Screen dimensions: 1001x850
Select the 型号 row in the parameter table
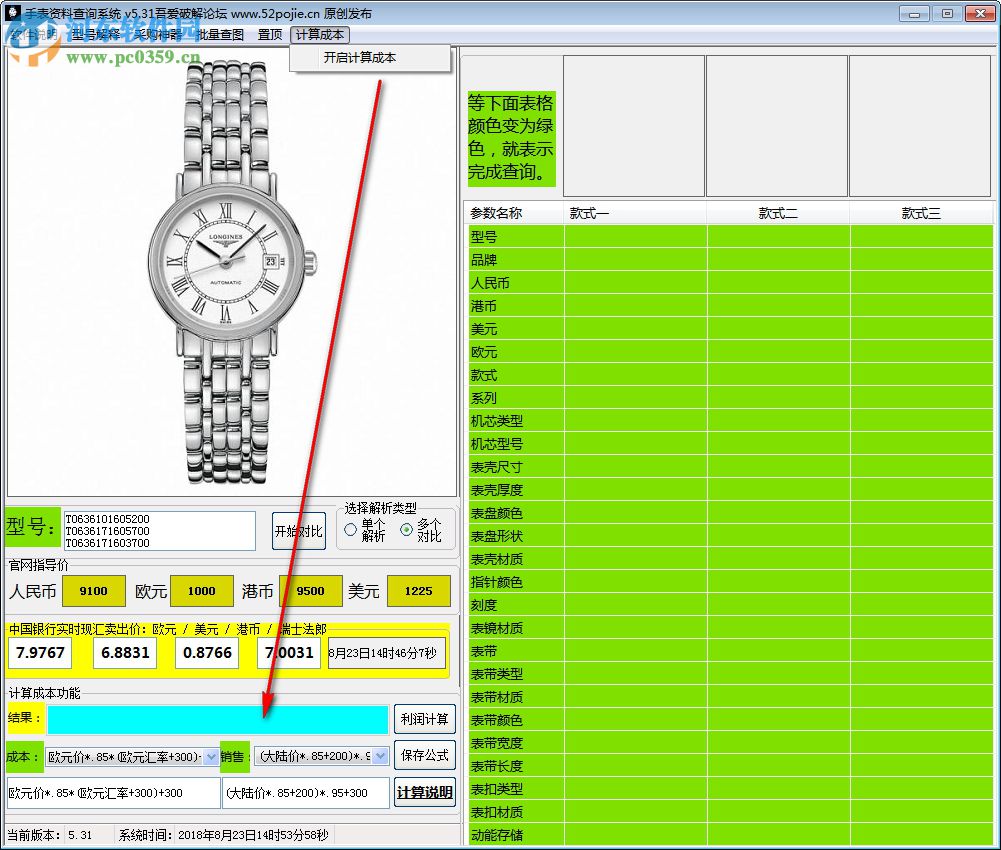(731, 237)
